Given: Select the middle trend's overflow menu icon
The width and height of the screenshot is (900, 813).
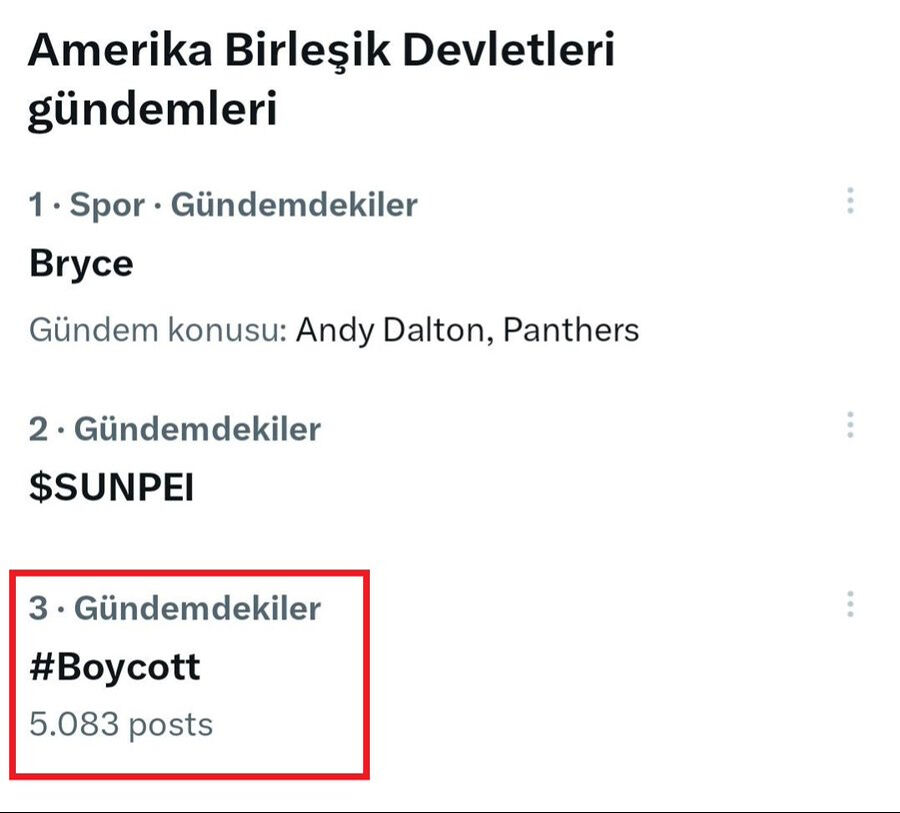Looking at the screenshot, I should [849, 426].
